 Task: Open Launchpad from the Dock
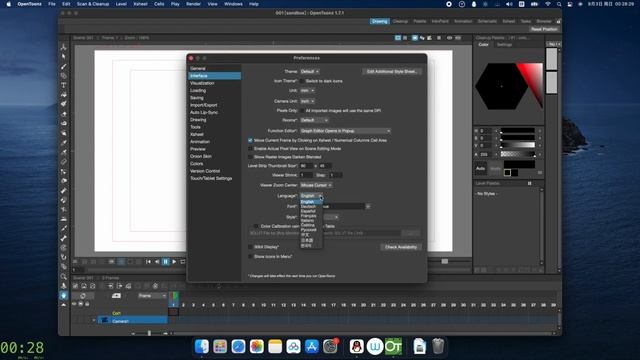click(220, 347)
